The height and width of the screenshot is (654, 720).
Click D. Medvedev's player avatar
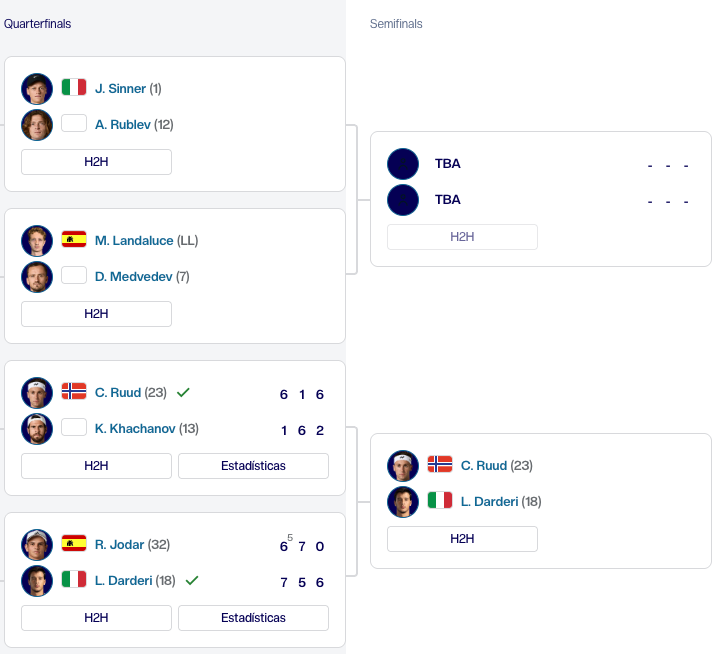click(37, 277)
